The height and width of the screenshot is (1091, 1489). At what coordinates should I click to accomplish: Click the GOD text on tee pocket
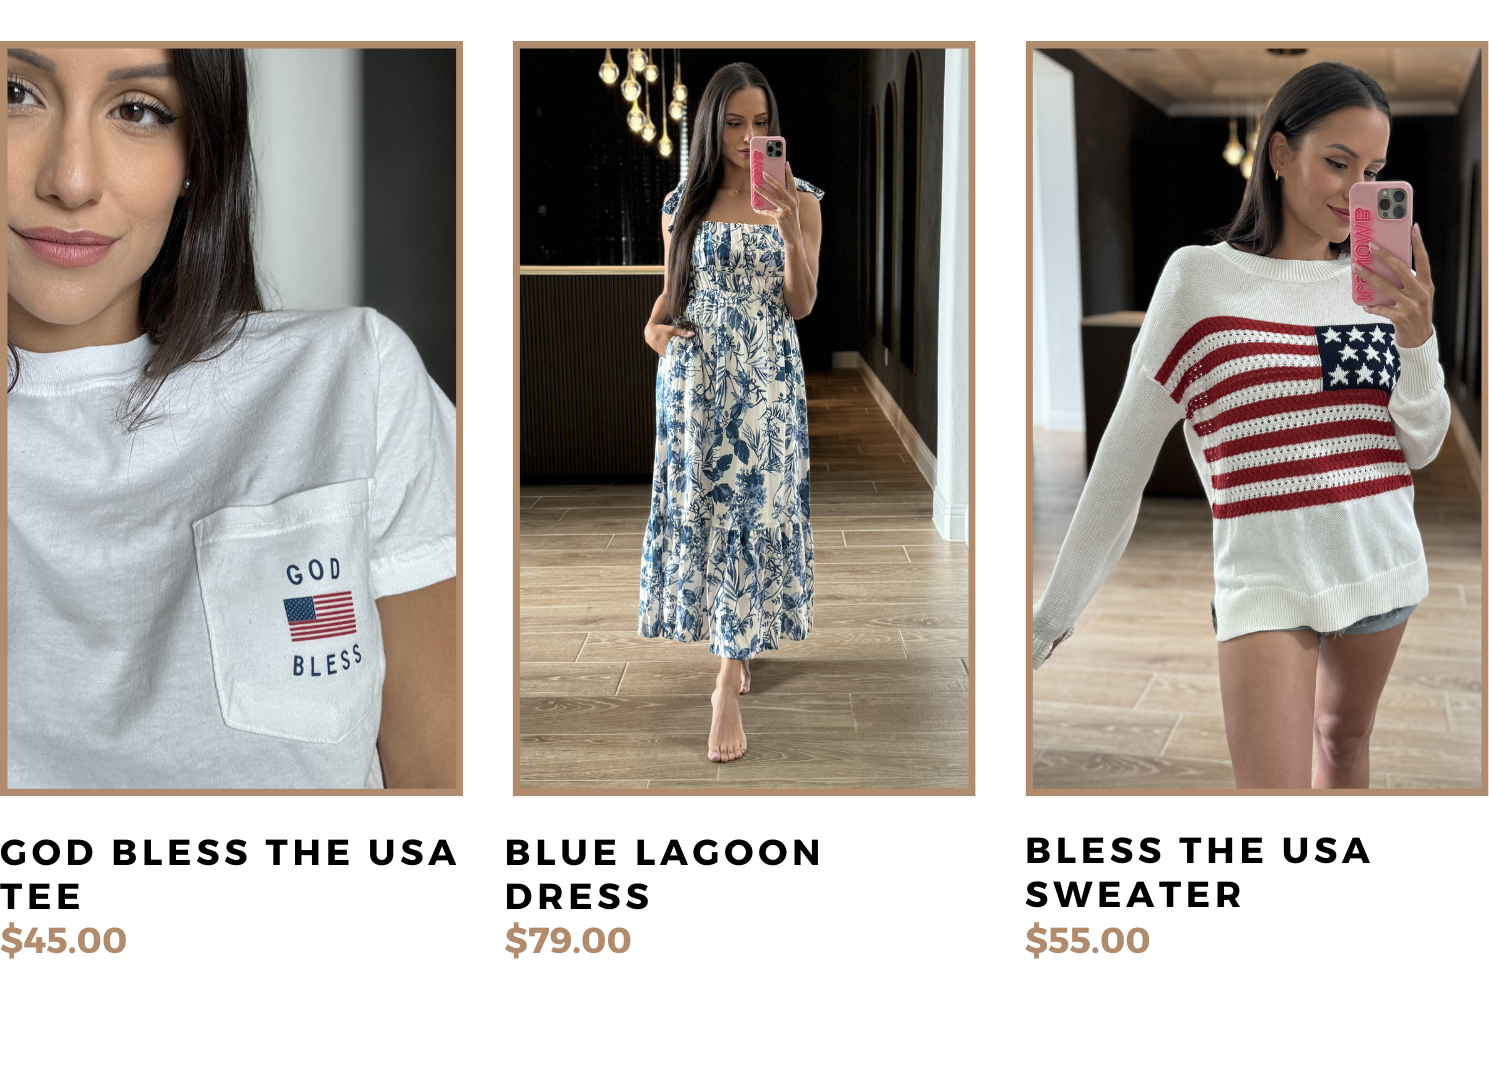(314, 572)
